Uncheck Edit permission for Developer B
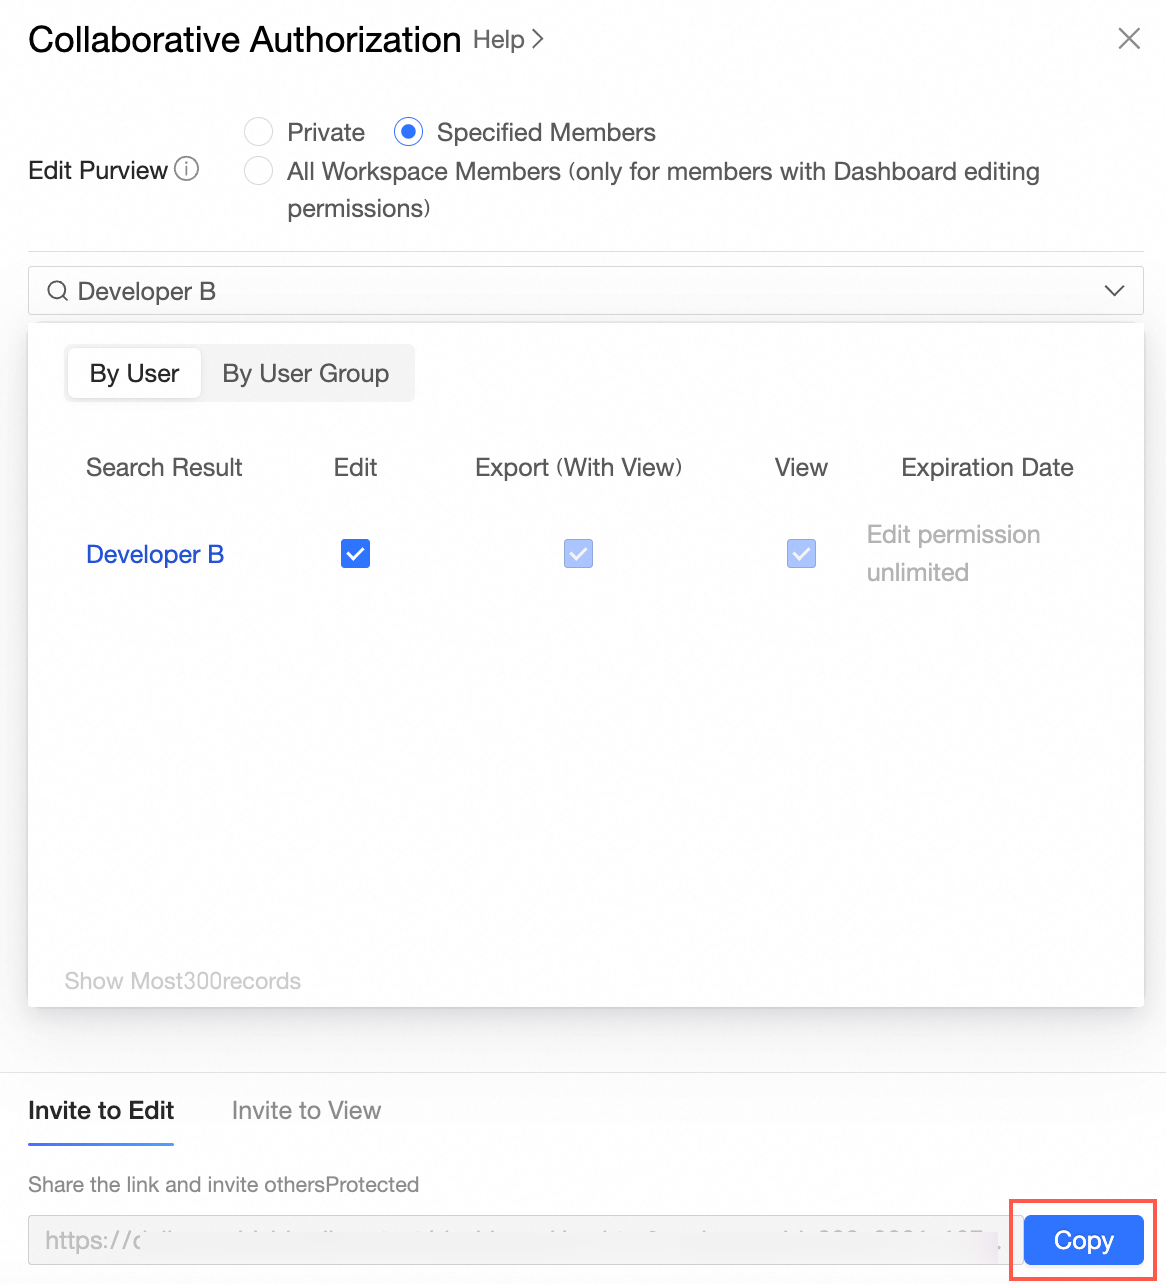 355,553
